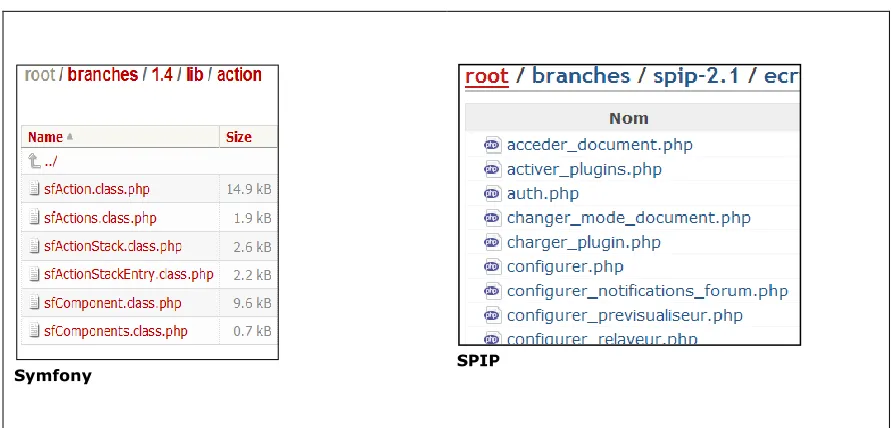This screenshot has width=894, height=428.
Task: Click php icon beside configurer_notifications_forum.php
Action: click(492, 291)
